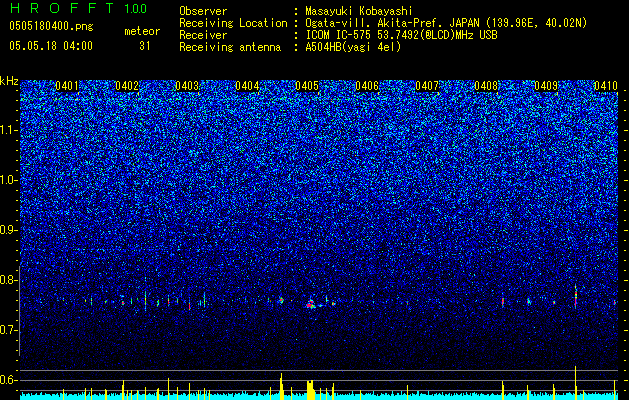The image size is (629, 400).
Task: Click the Observer label
Action: [203, 11]
